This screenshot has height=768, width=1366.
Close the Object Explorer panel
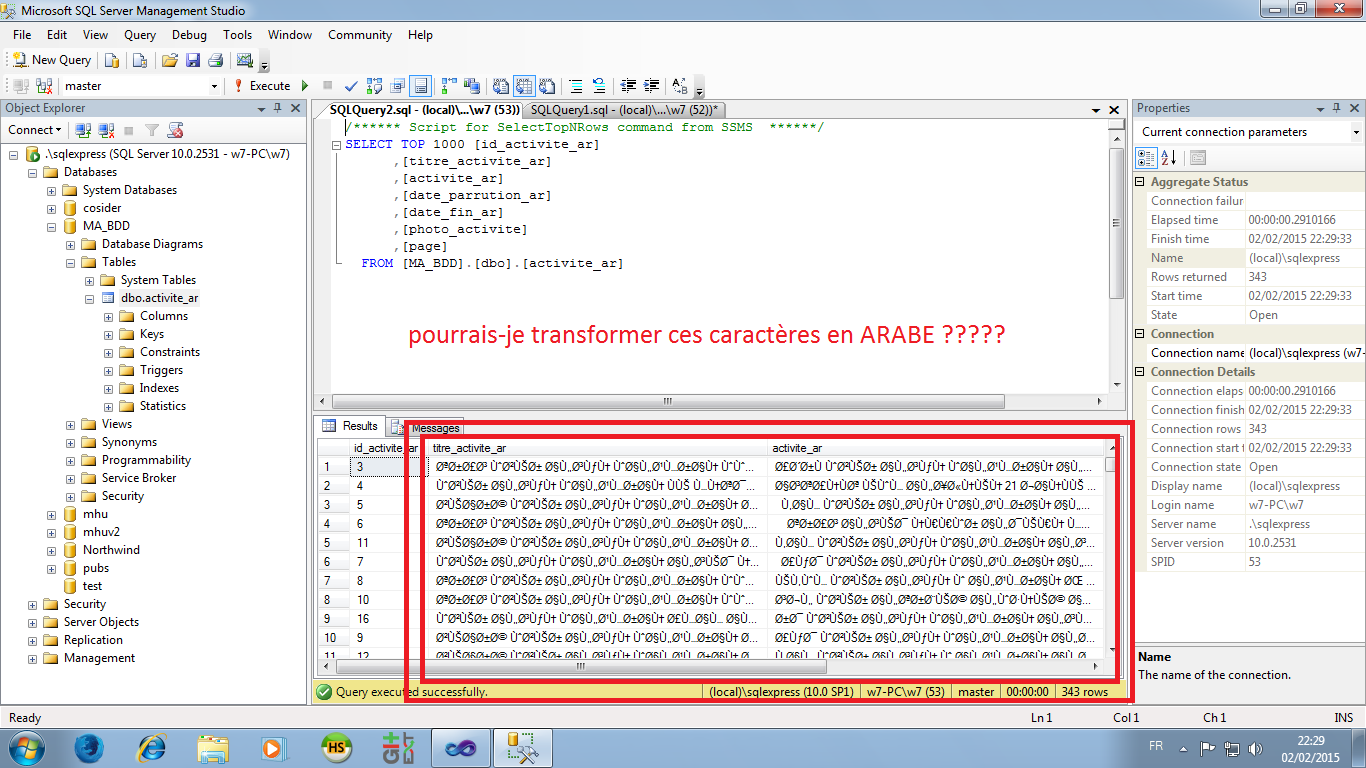296,108
